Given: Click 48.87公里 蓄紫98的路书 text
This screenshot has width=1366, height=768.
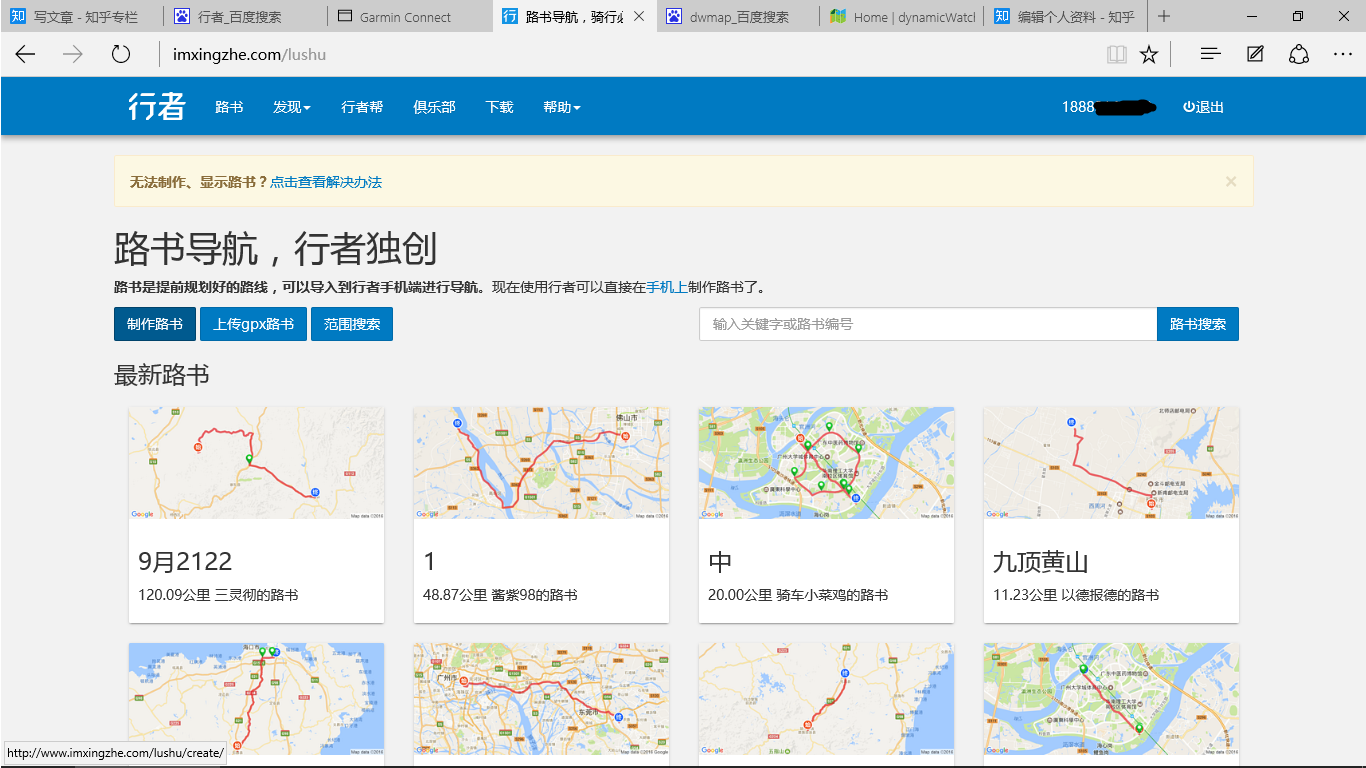Looking at the screenshot, I should (500, 595).
